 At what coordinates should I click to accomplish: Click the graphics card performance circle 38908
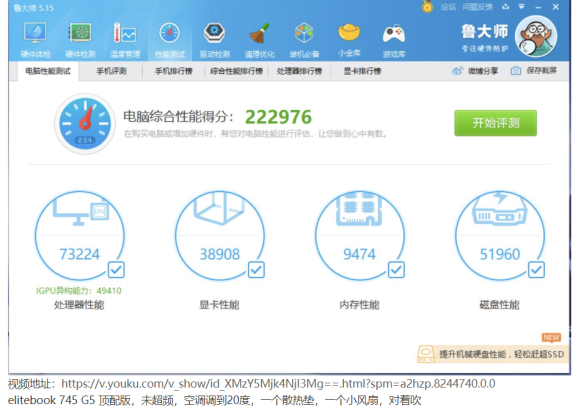pos(220,236)
